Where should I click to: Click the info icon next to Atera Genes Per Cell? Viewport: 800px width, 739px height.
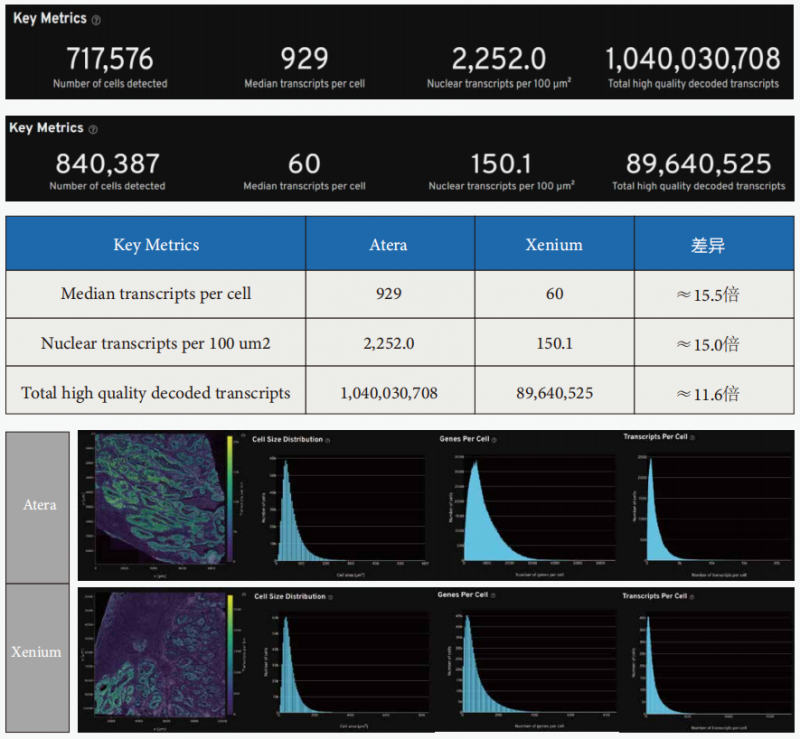494,439
